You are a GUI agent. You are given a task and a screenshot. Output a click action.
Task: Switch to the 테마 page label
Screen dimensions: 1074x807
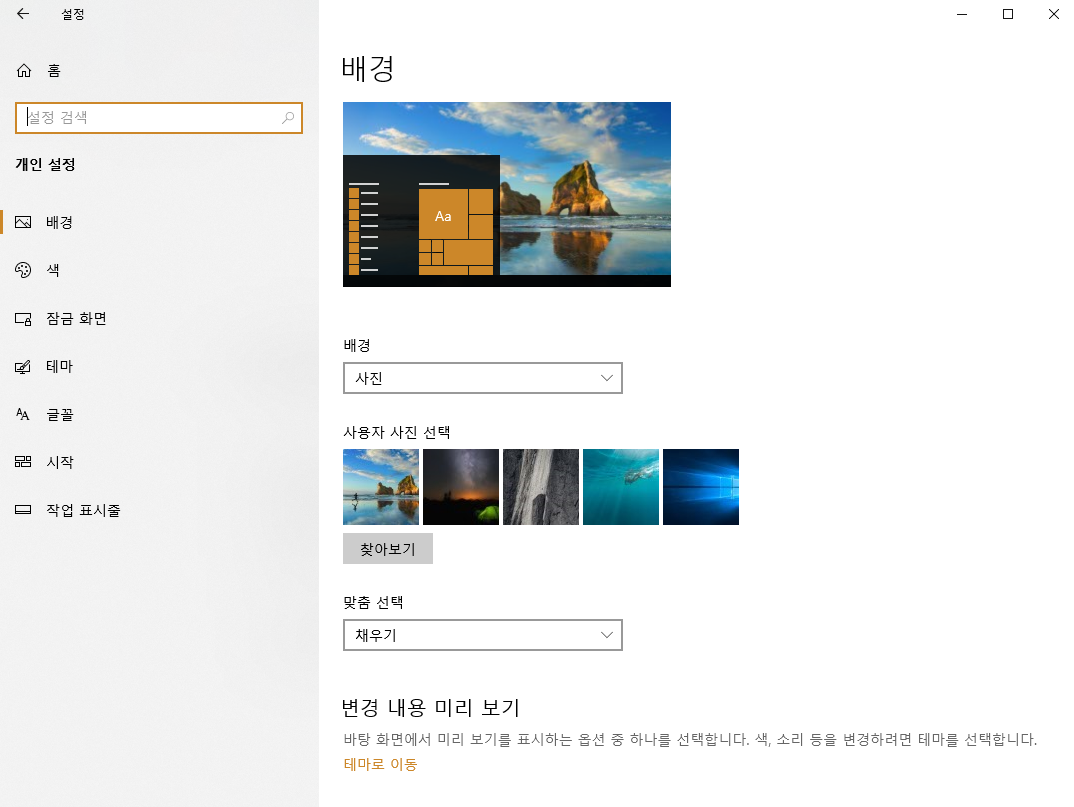point(60,367)
